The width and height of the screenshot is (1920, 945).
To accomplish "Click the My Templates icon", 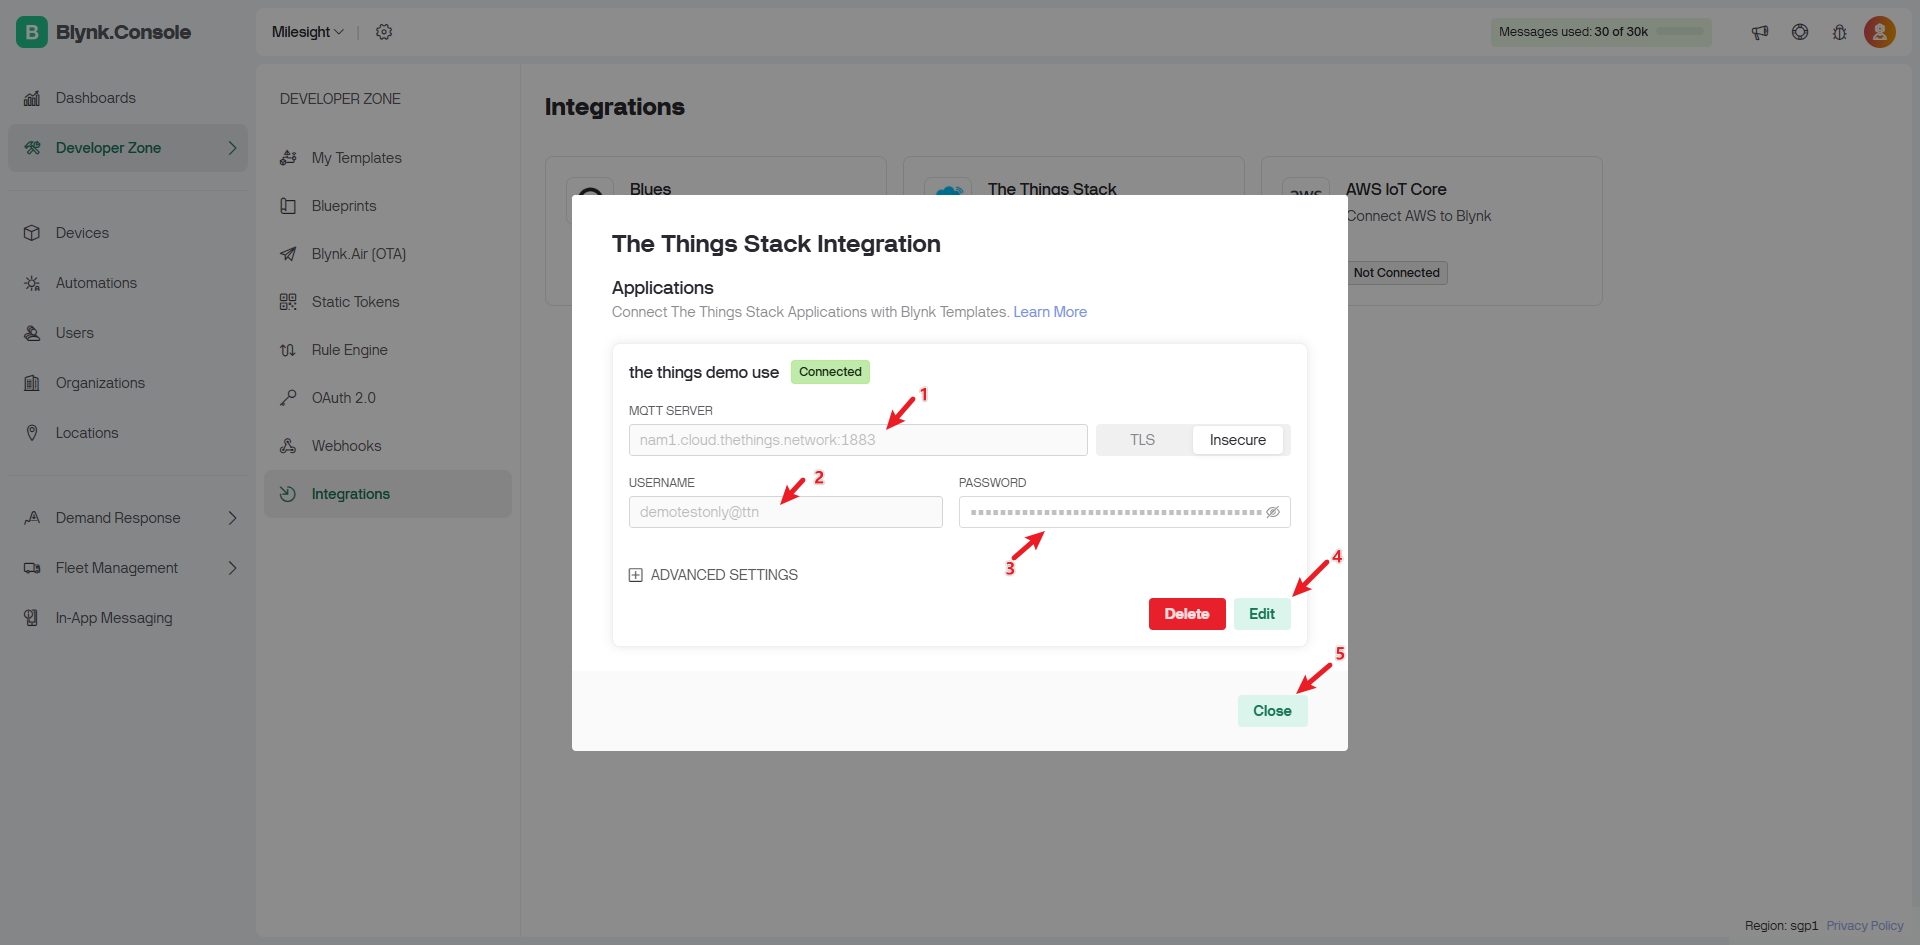I will click(x=288, y=158).
